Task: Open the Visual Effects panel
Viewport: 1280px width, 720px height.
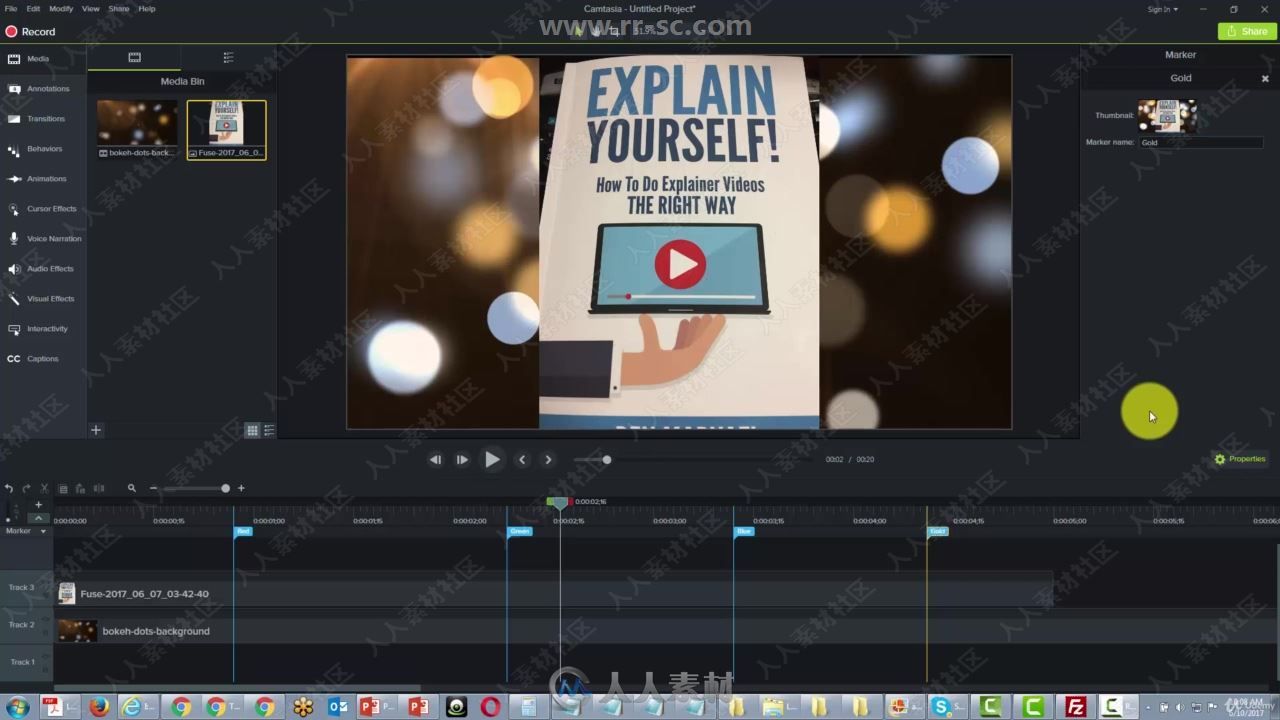Action: [x=43, y=299]
